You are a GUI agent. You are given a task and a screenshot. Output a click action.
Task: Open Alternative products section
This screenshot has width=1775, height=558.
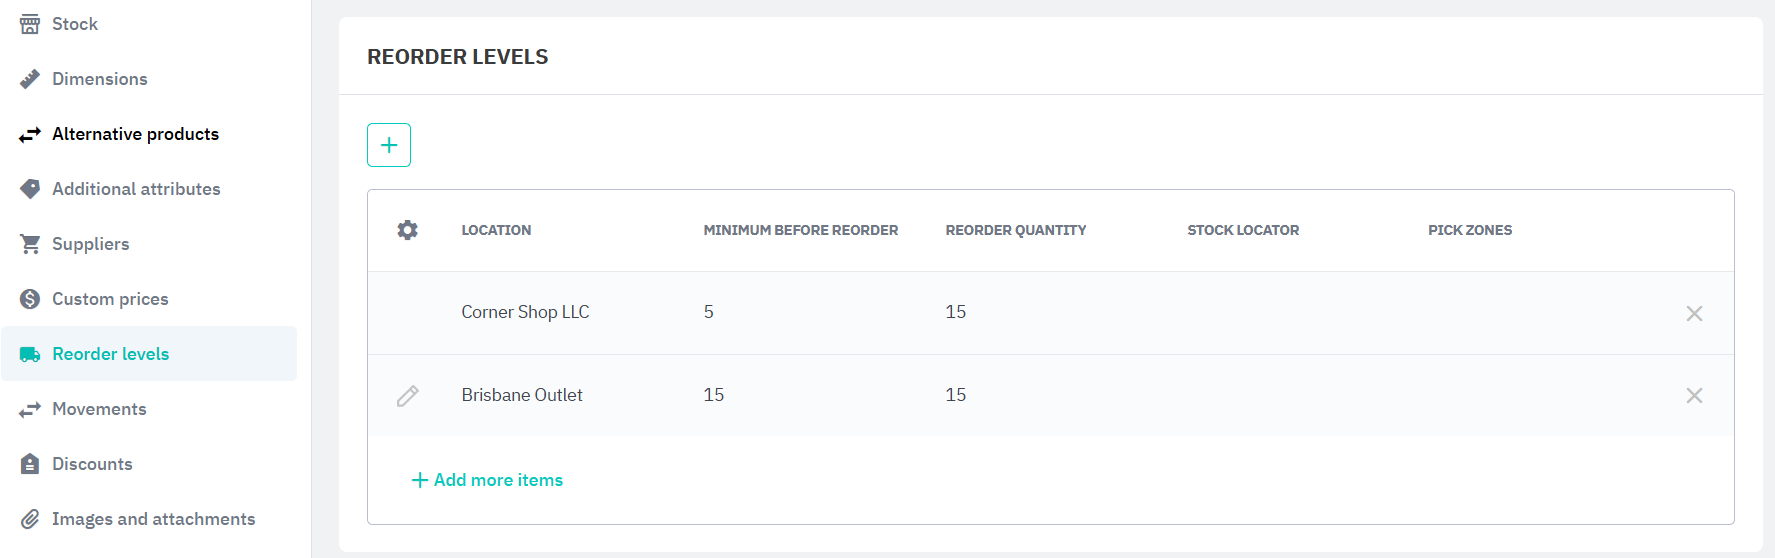click(x=135, y=134)
